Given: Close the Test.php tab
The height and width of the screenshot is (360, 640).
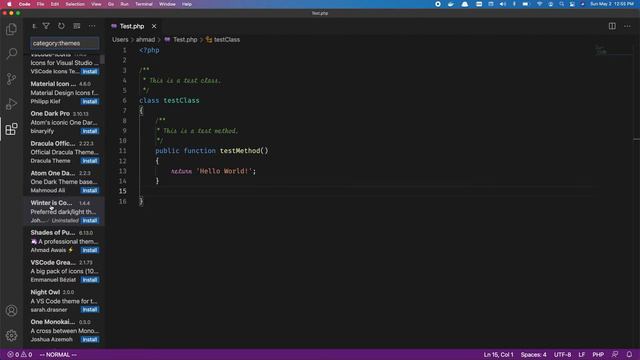Looking at the screenshot, I should tap(154, 26).
